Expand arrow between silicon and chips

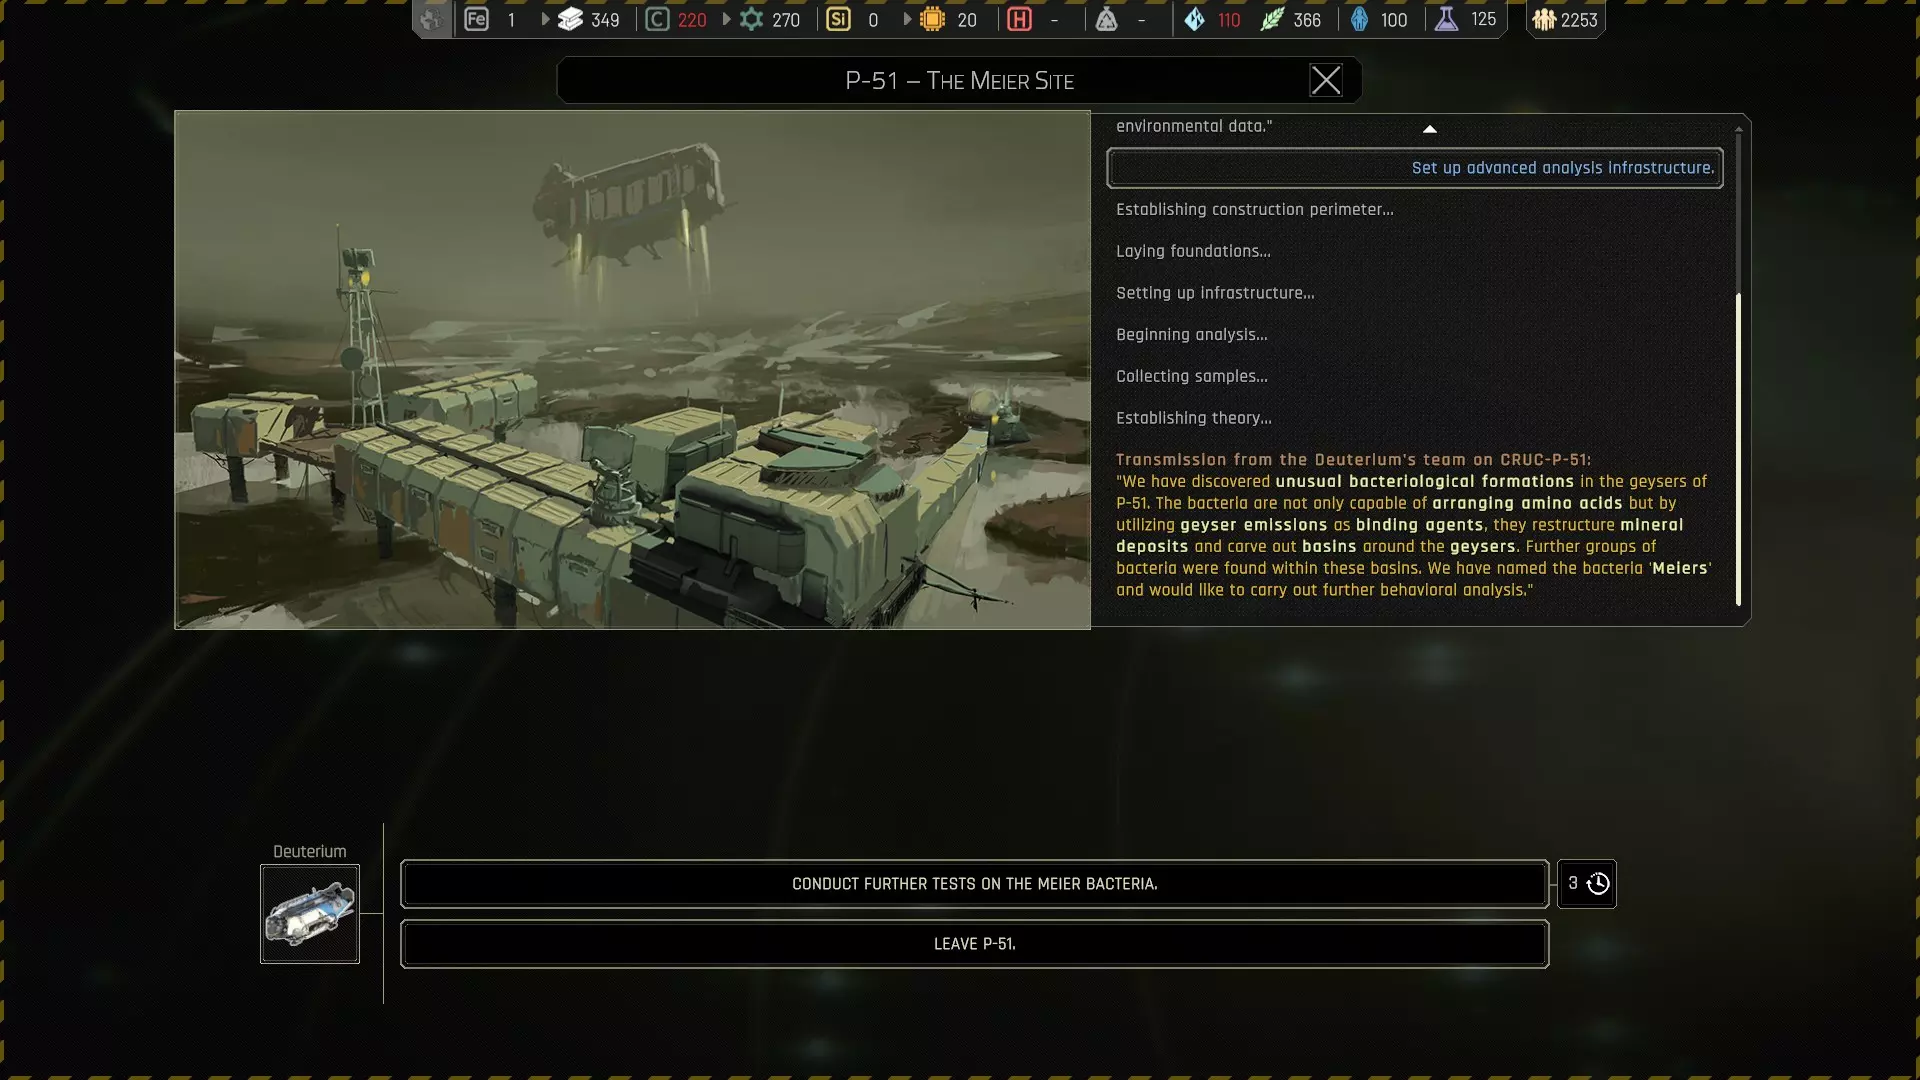point(907,19)
